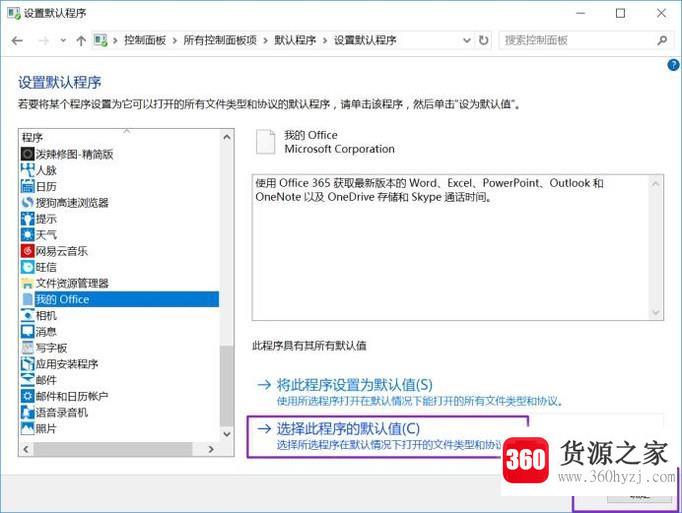
Task: Click the 控制面板 breadcrumb
Action: pyautogui.click(x=145, y=40)
